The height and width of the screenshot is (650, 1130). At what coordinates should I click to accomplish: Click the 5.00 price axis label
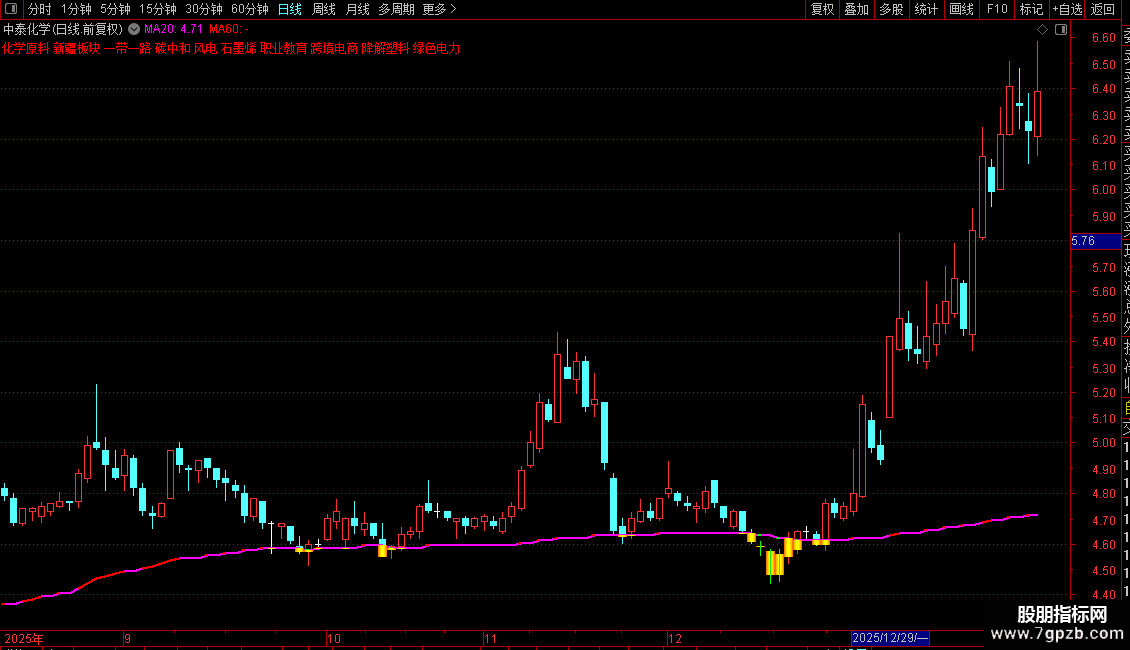[1103, 443]
